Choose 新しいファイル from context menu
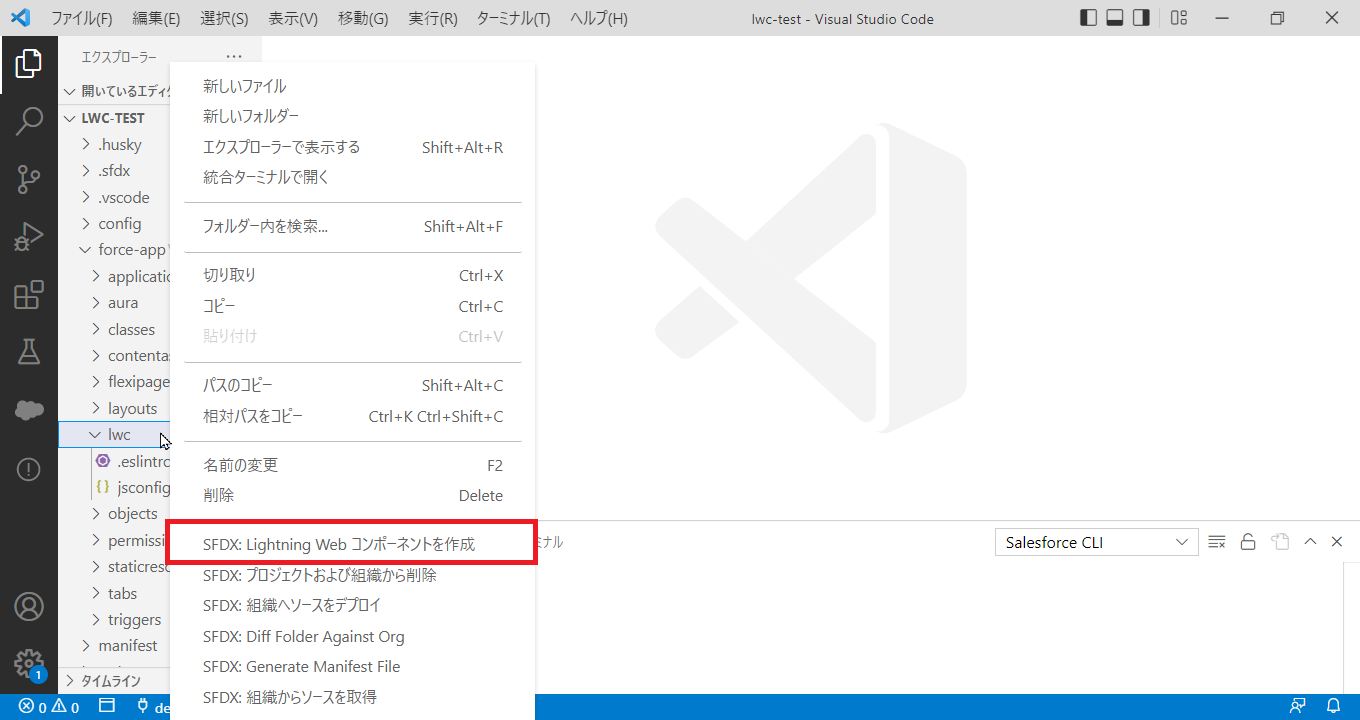1360x720 pixels. pyautogui.click(x=245, y=87)
